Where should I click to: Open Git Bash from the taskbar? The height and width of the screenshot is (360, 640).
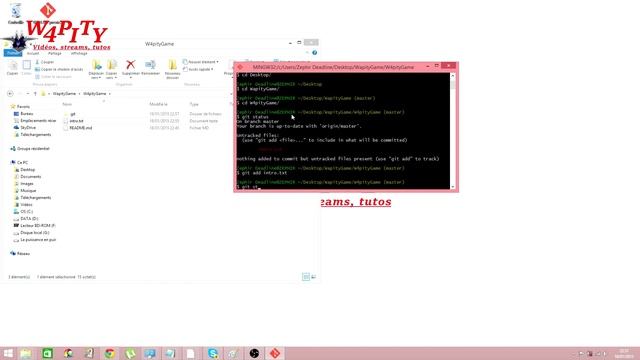275,353
